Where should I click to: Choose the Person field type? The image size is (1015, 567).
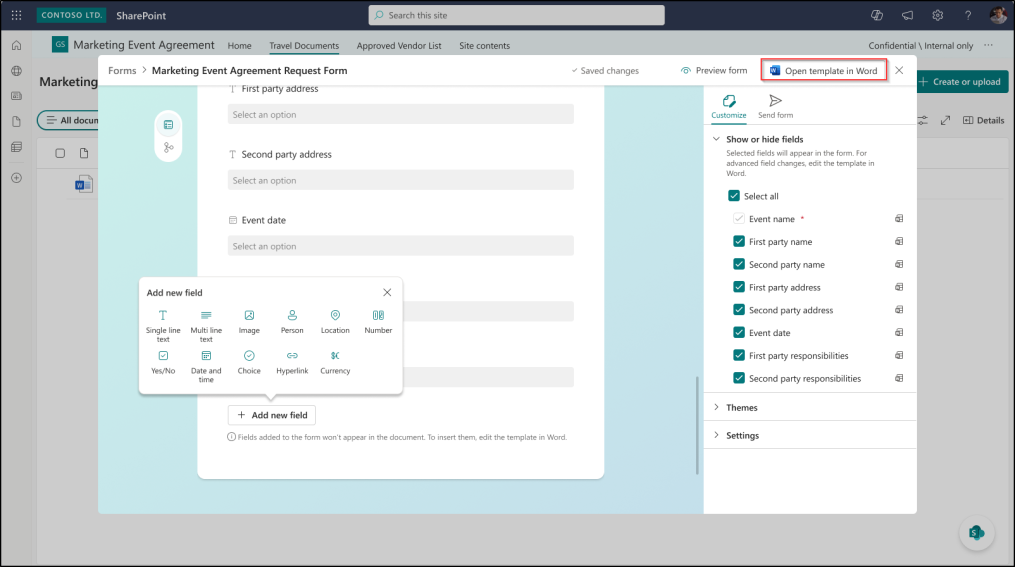point(292,321)
